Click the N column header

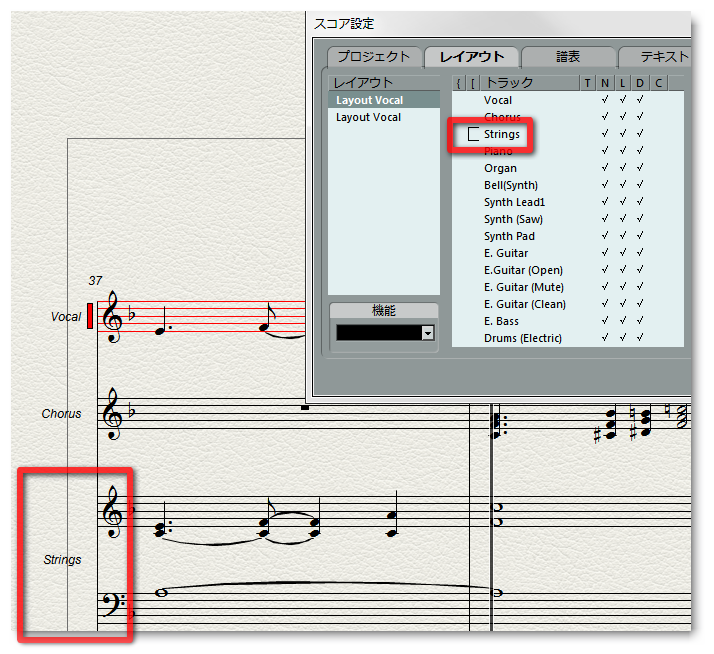(605, 83)
